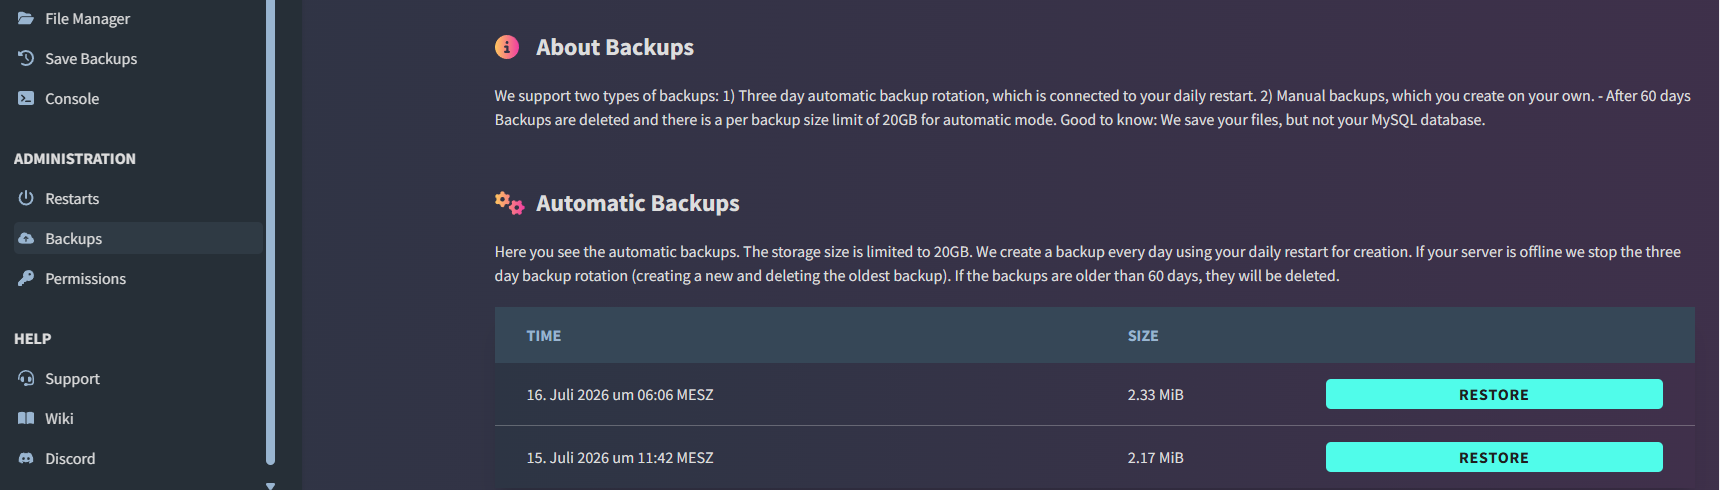Screen dimensions: 1720x491
Task: Select the Backups cloud icon
Action: coord(26,238)
